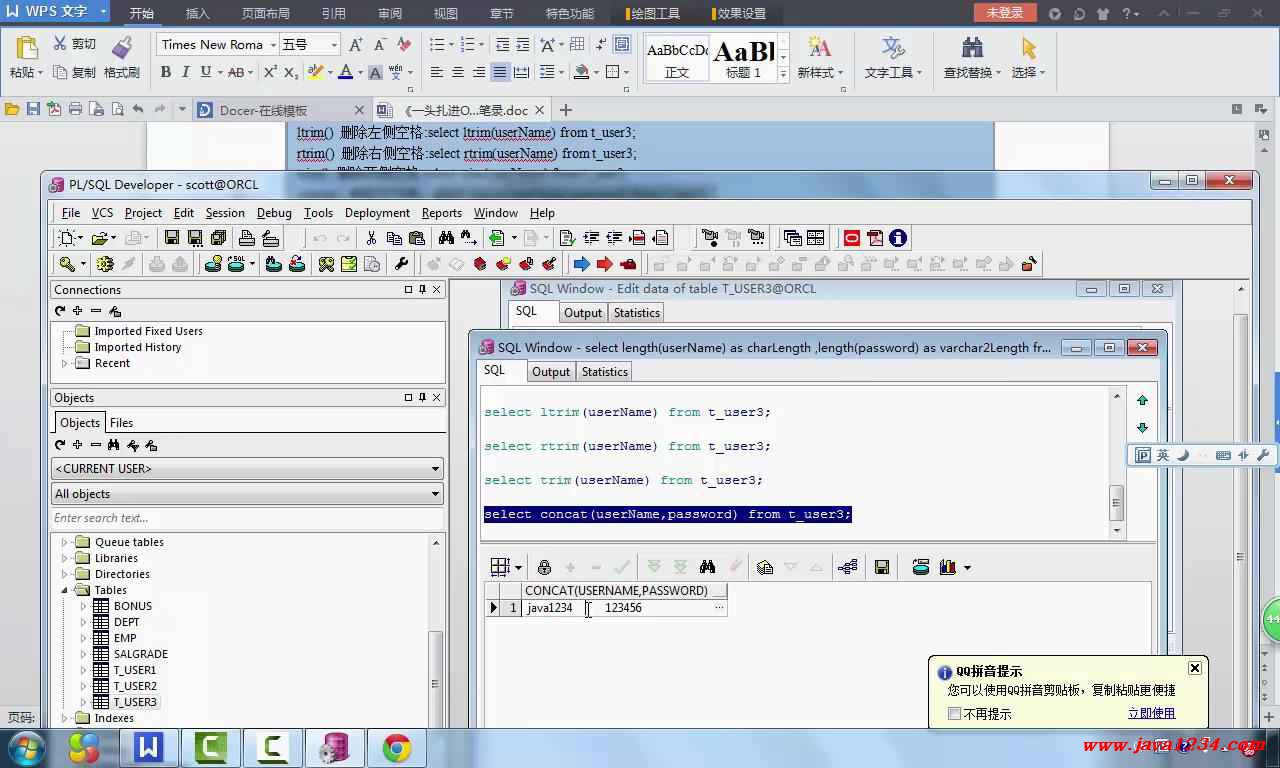
Task: Click the 未登录 login button in WPS
Action: point(1005,13)
